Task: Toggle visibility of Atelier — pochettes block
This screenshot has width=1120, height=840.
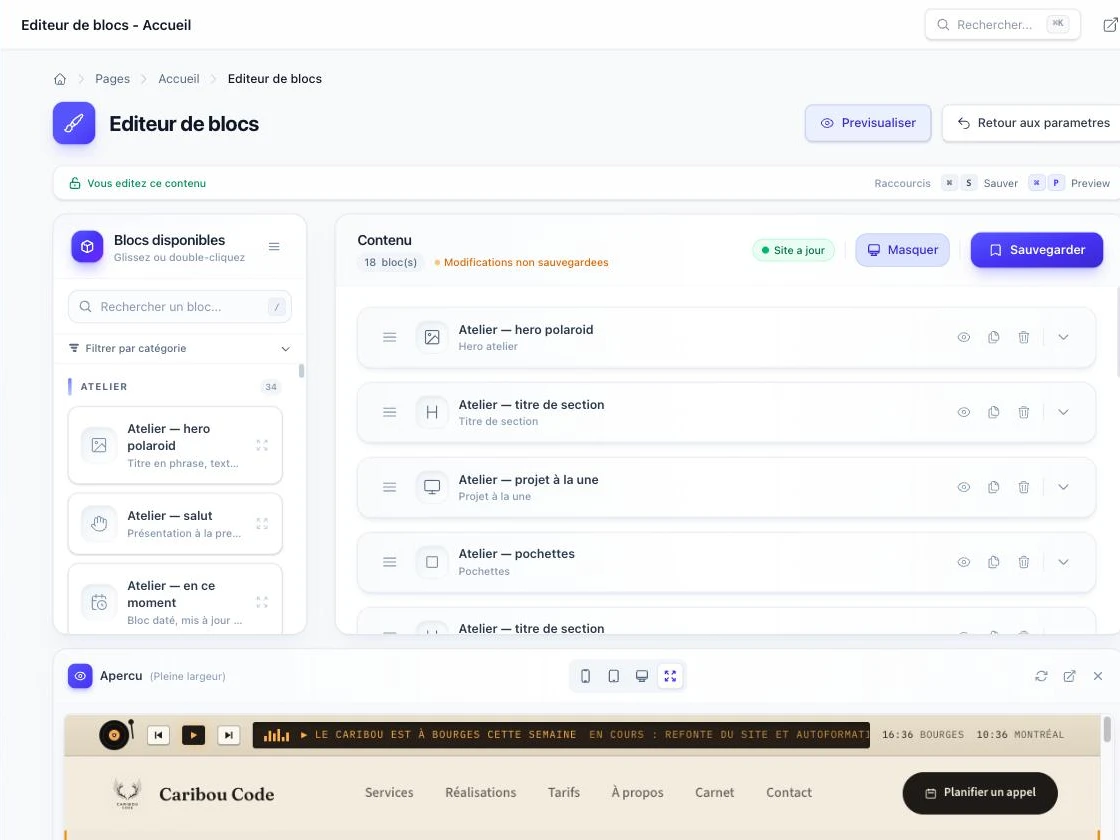Action: tap(964, 562)
